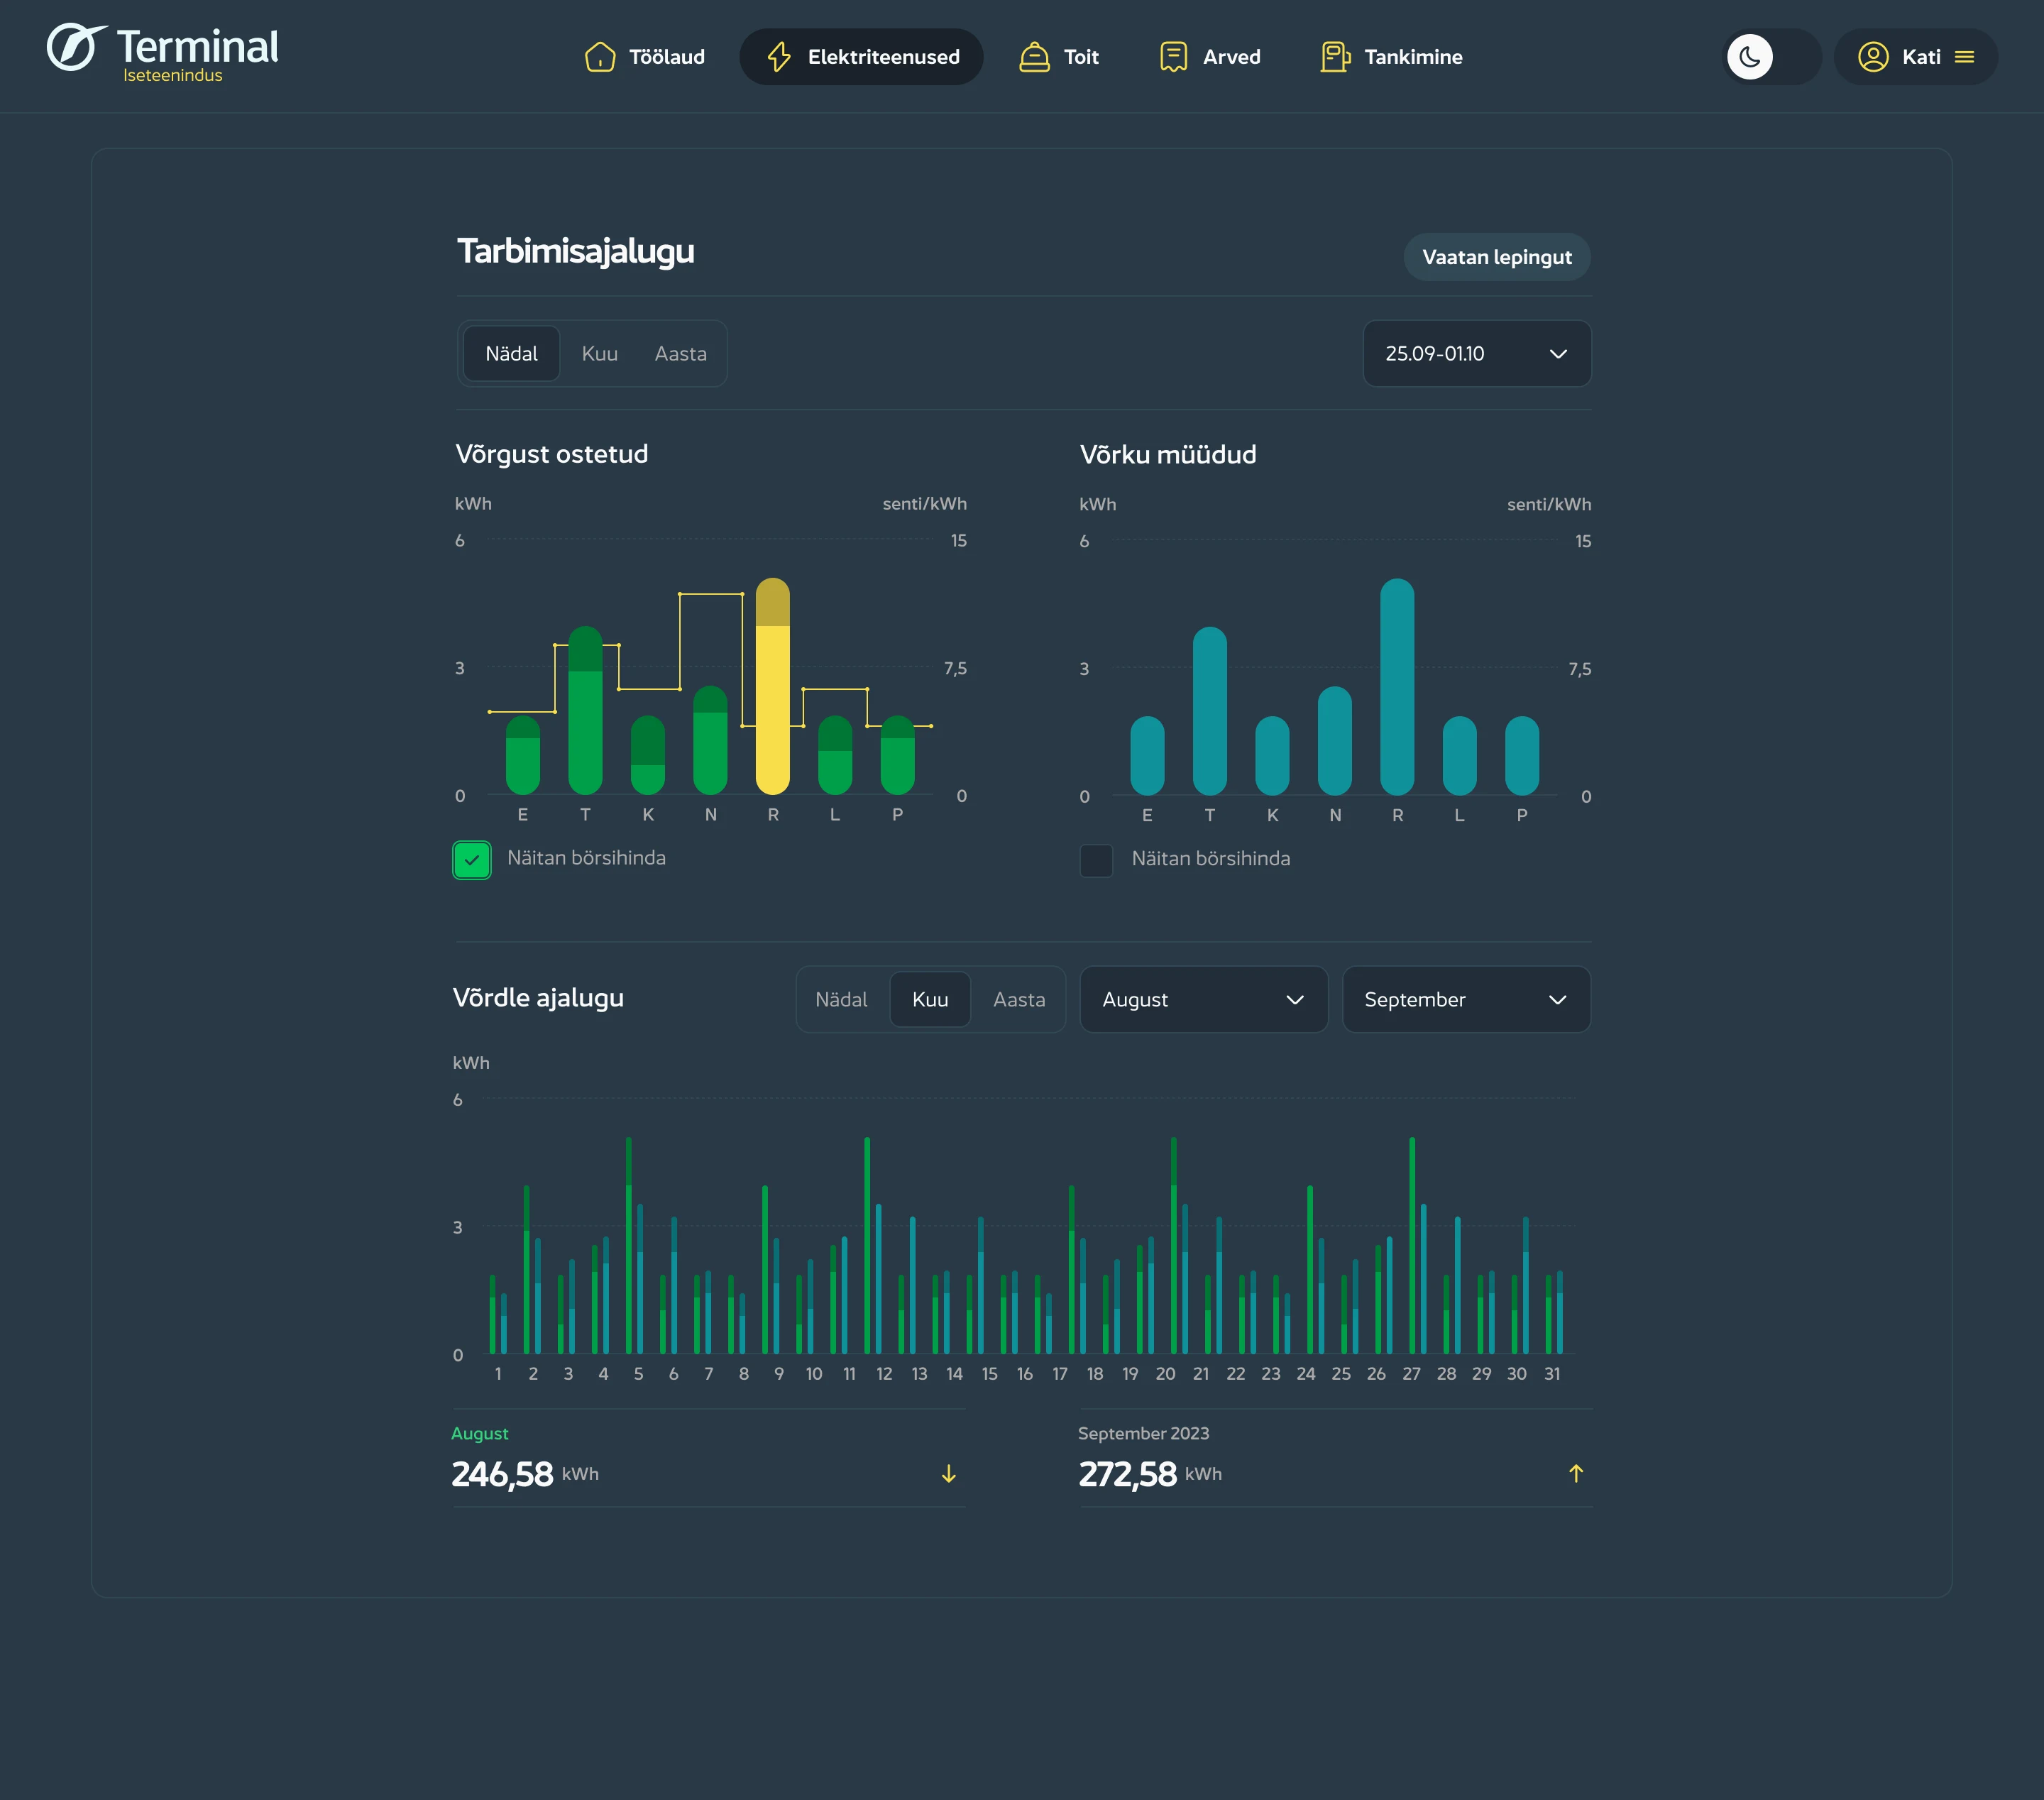
Task: Click the Arved receipt icon
Action: (x=1173, y=57)
